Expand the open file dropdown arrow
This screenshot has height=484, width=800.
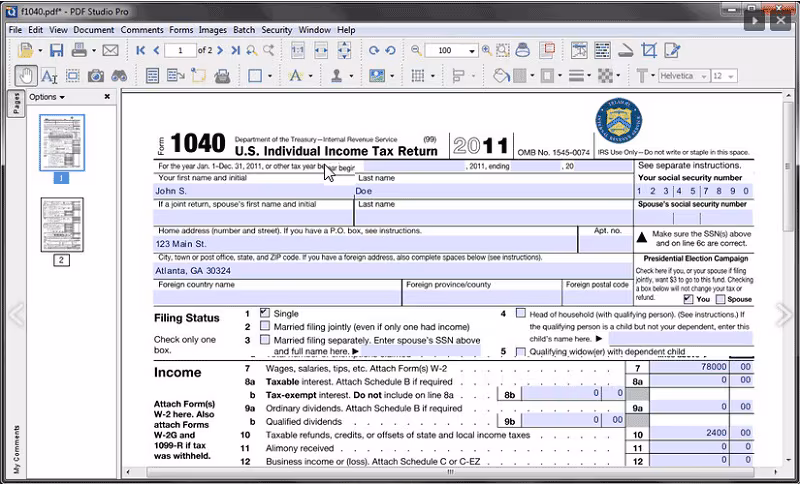[x=40, y=50]
